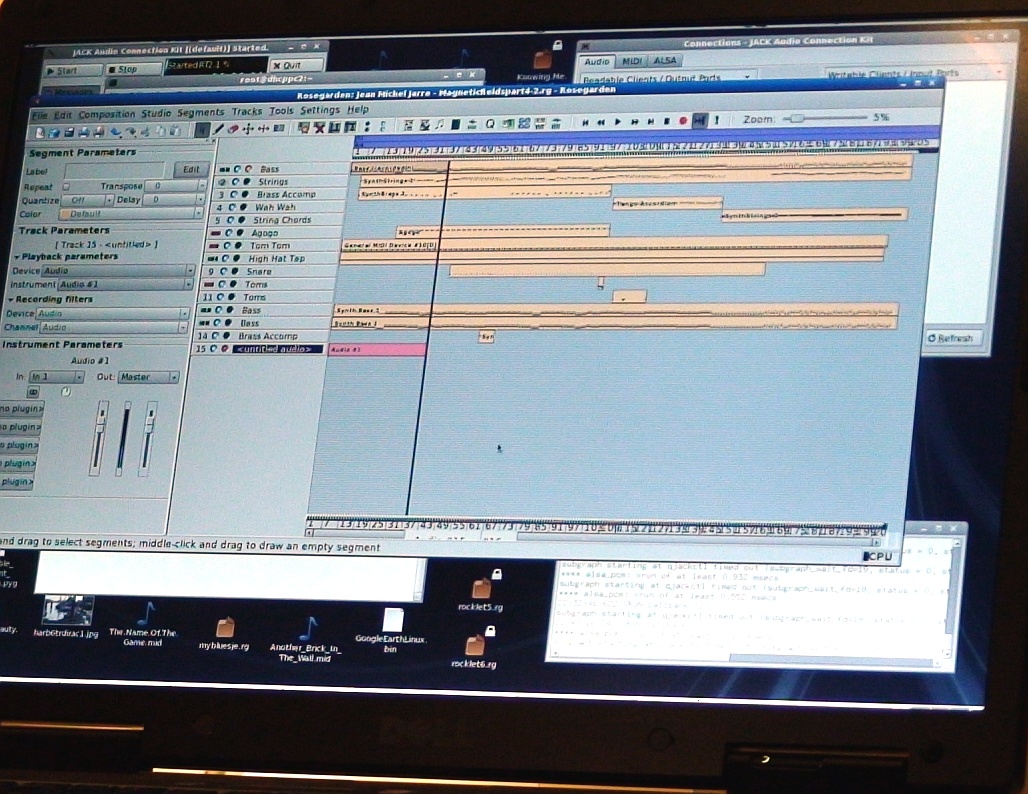Image resolution: width=1028 pixels, height=794 pixels.
Task: Toggle record LED on untitled audio track 15
Action: [224, 349]
